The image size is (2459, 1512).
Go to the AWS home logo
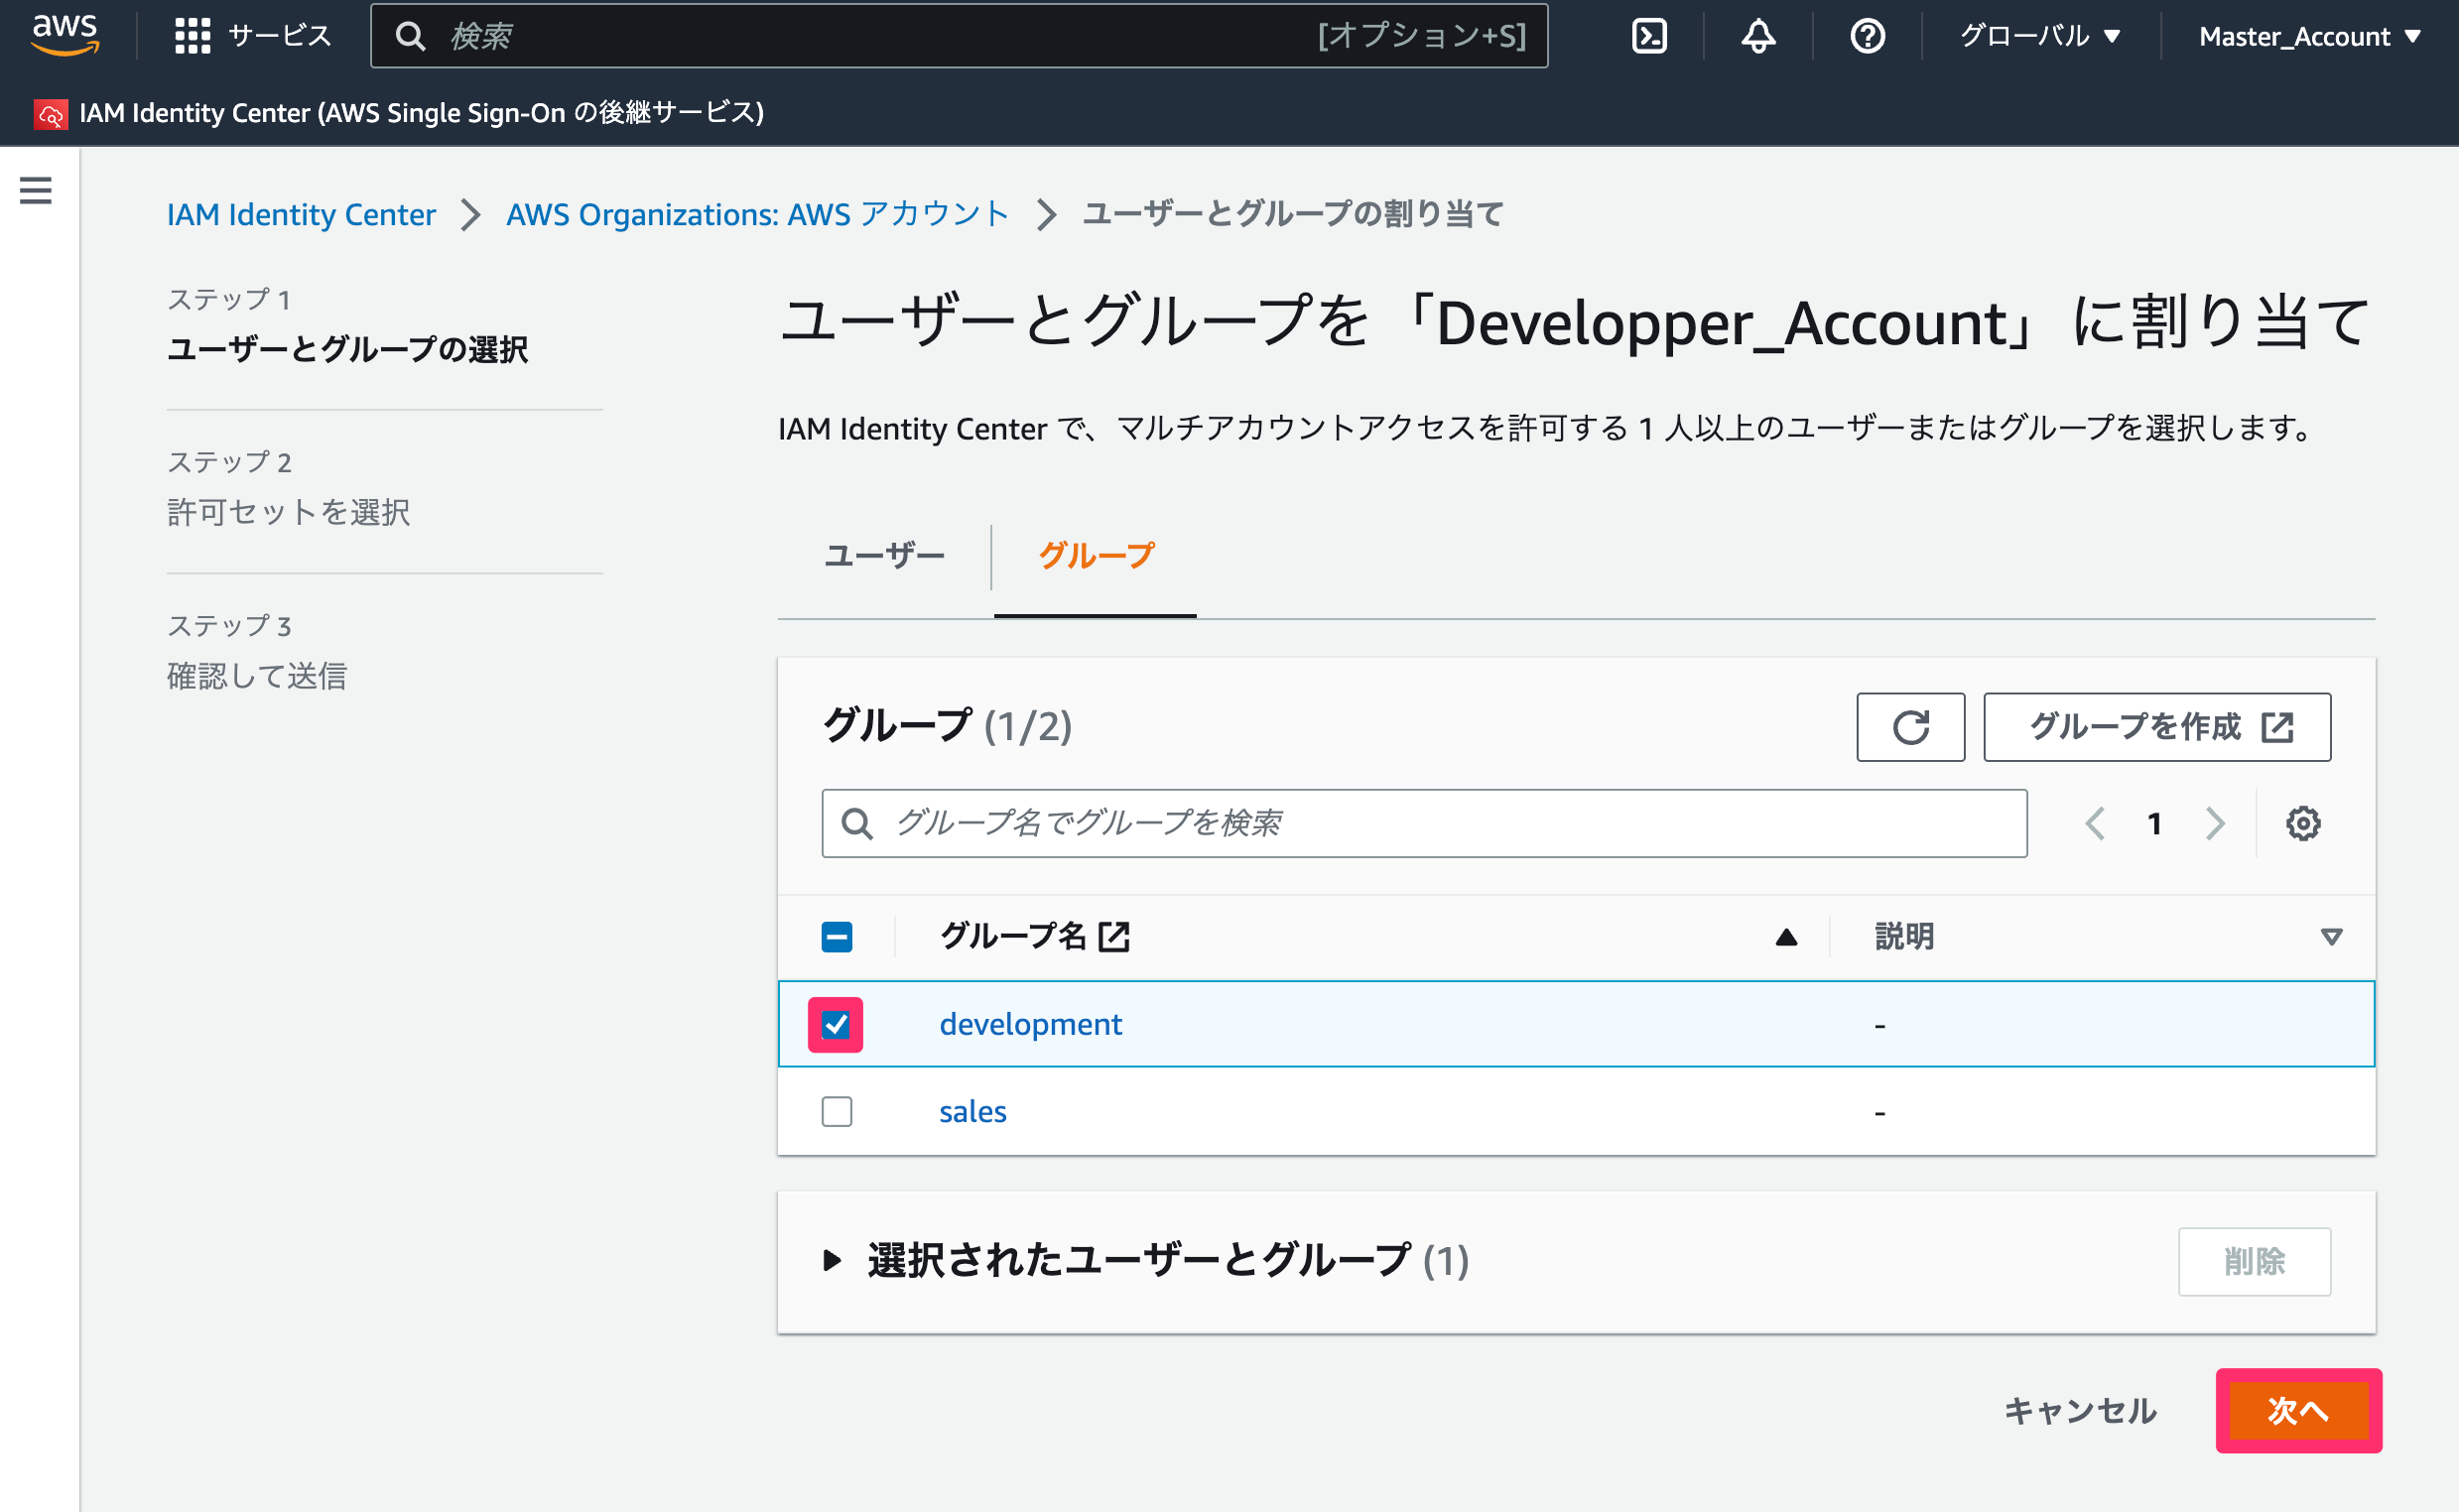point(65,35)
